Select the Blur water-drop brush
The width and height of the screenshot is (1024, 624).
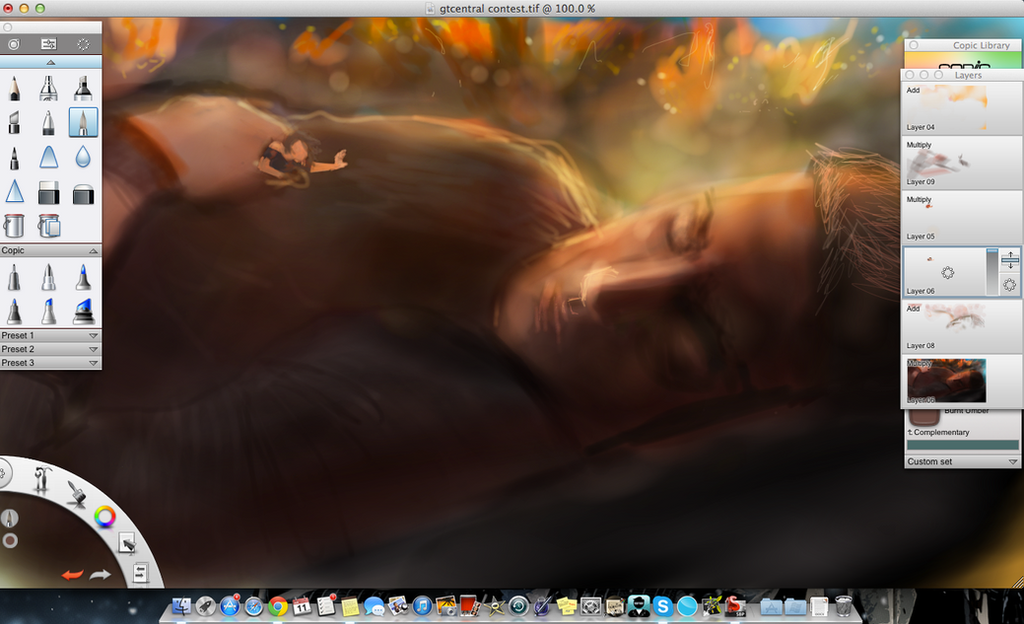(x=83, y=157)
